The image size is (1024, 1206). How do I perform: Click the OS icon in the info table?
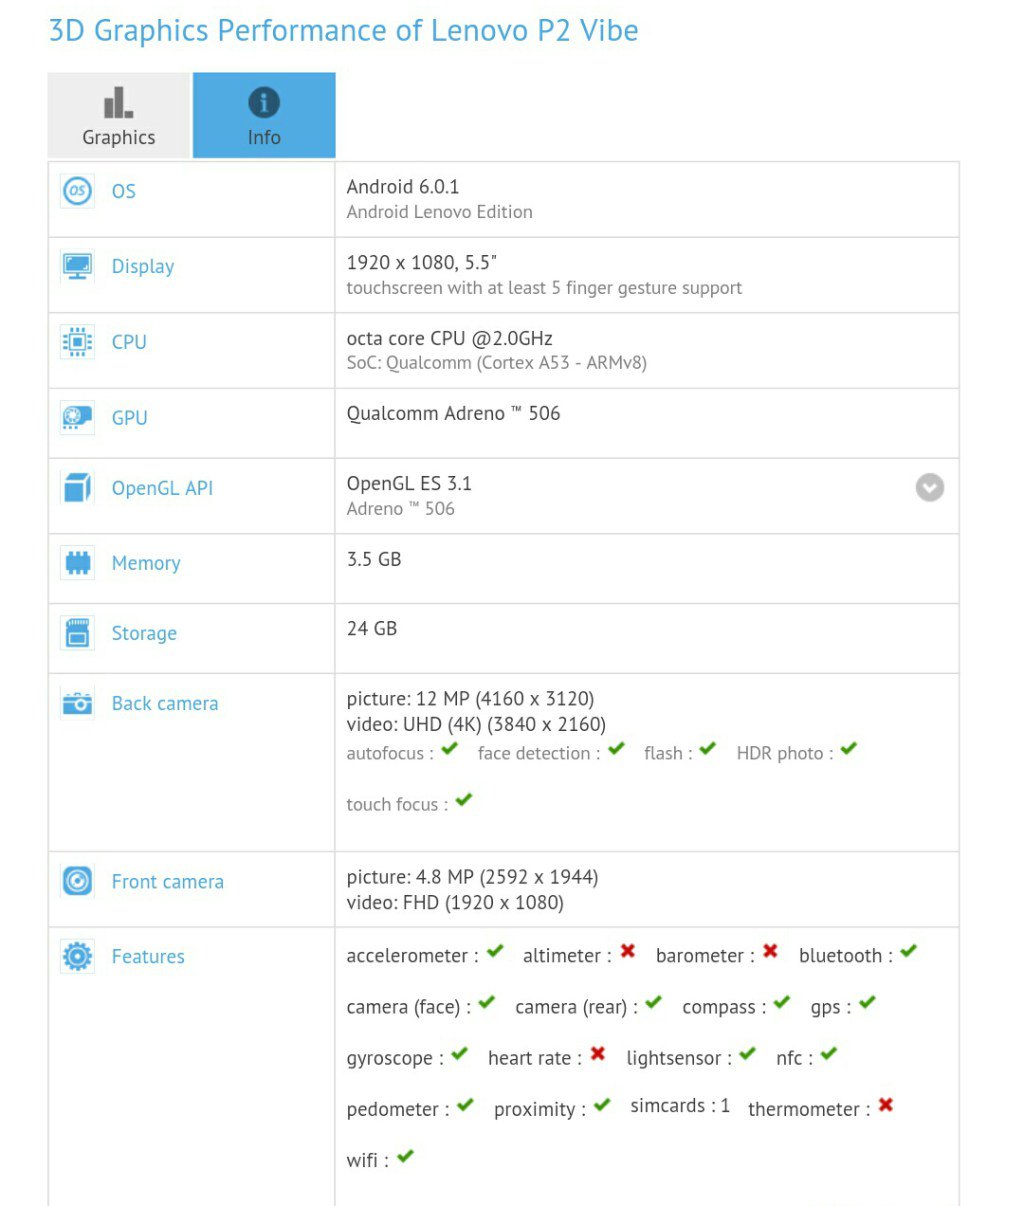77,191
